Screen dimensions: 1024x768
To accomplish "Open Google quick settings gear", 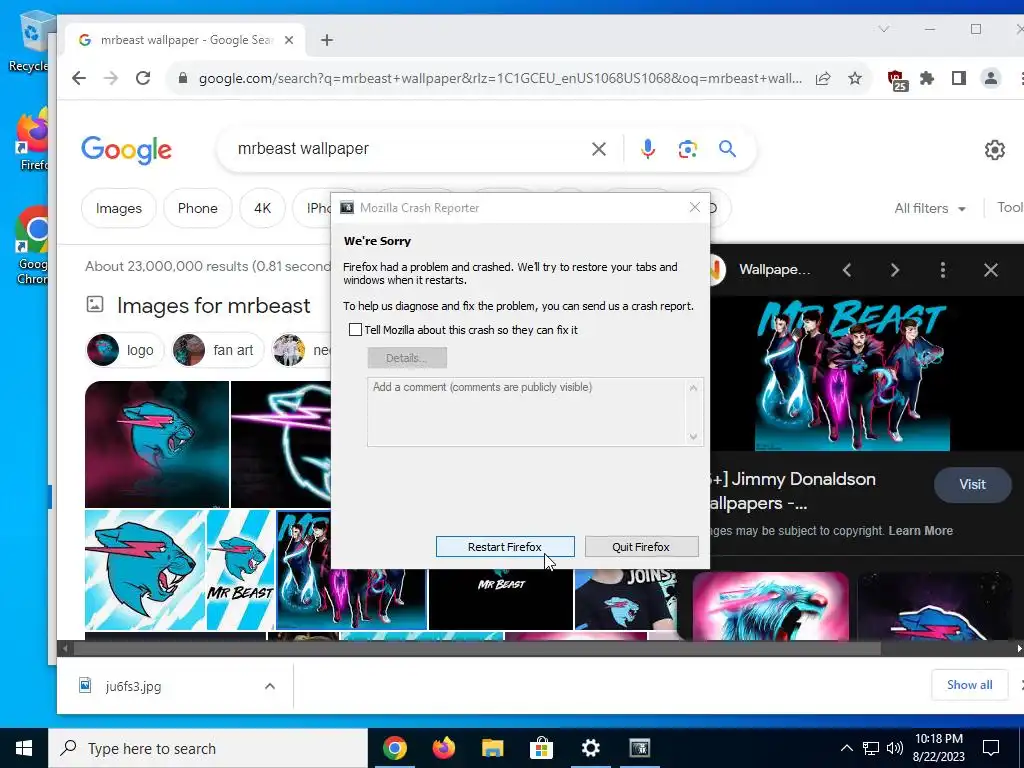I will [x=995, y=150].
